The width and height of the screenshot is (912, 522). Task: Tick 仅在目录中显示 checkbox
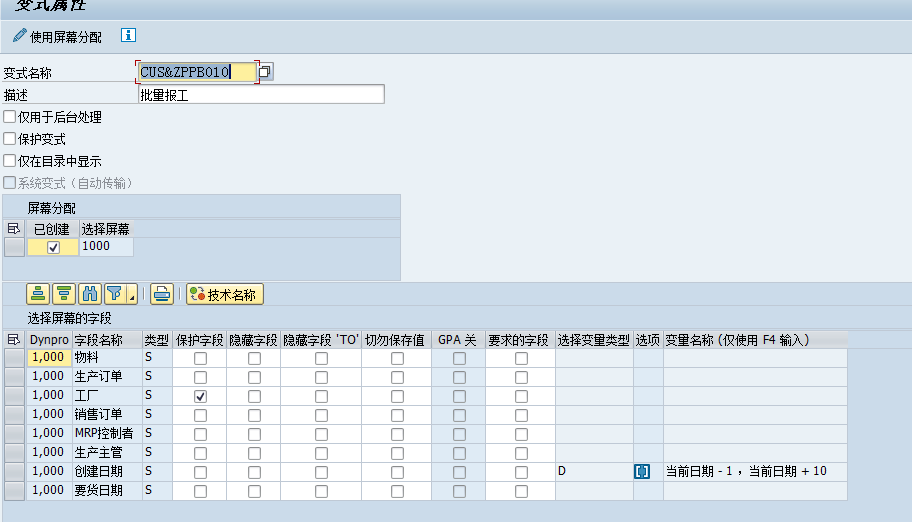pos(10,161)
